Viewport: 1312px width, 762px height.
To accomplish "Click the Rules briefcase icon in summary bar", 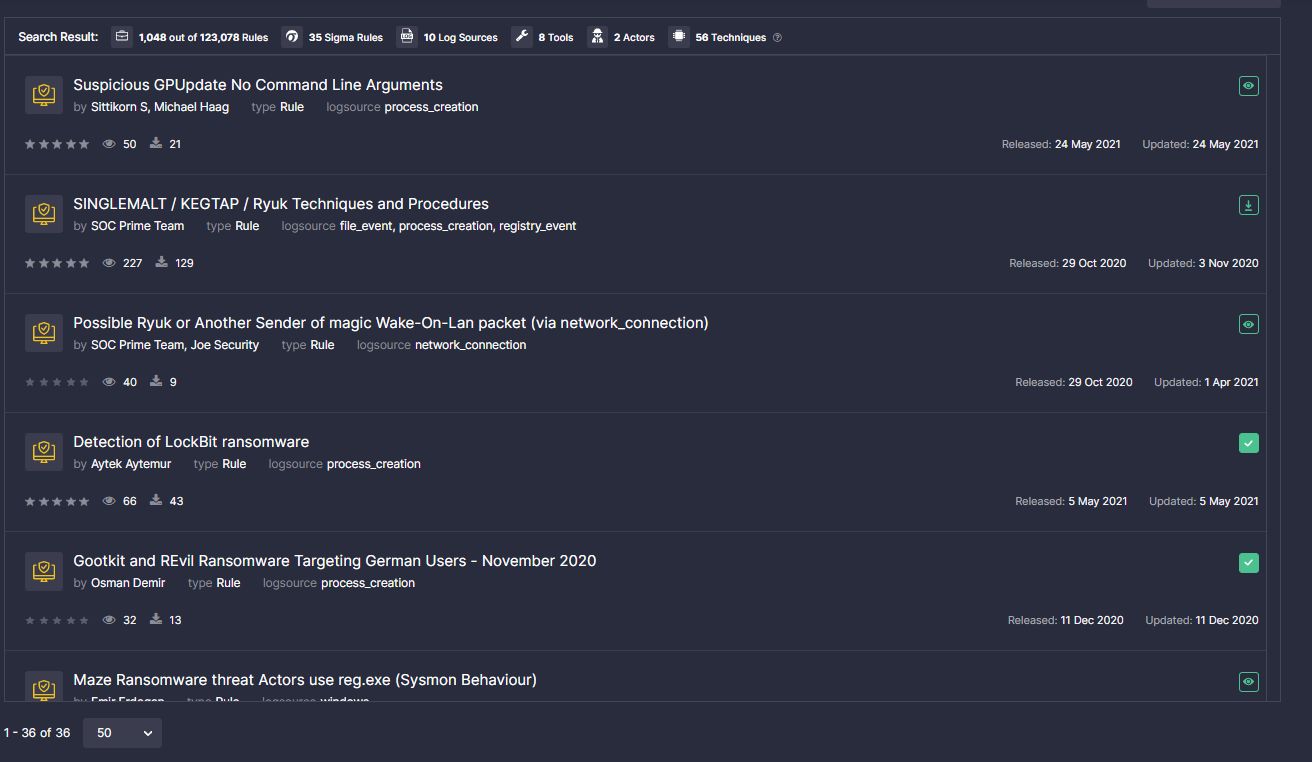I will [x=122, y=37].
